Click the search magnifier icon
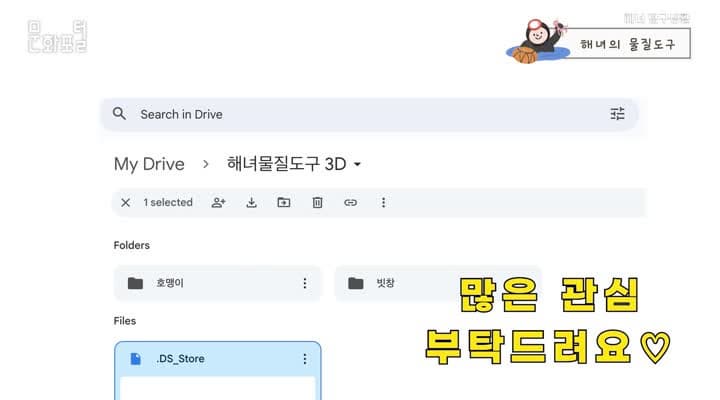This screenshot has height=400, width=720. pyautogui.click(x=119, y=113)
